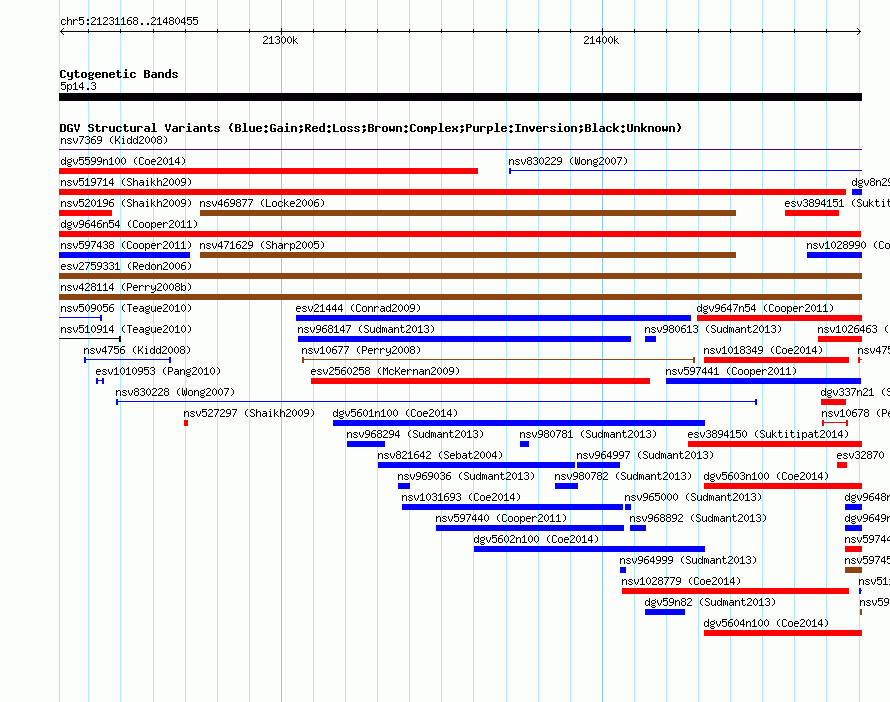Click the esv2560258 (McKernan2009) red bar

click(480, 381)
